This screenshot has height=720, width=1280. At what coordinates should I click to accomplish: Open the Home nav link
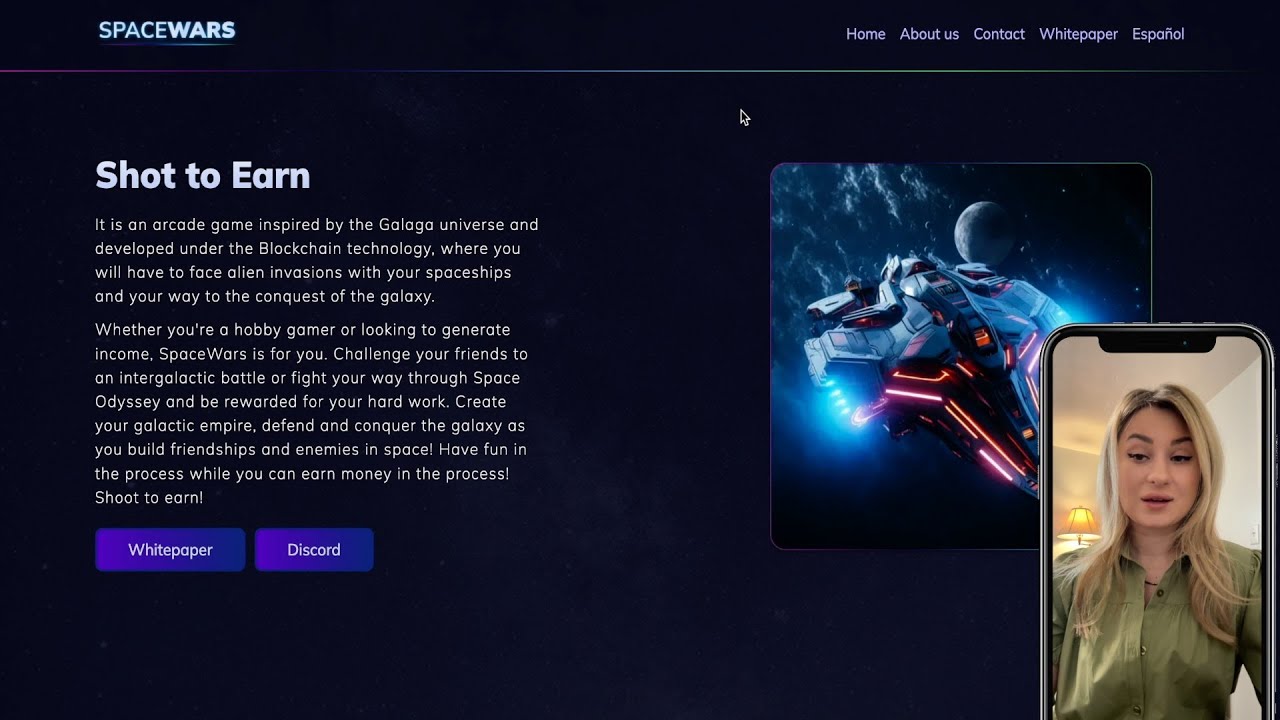[865, 34]
